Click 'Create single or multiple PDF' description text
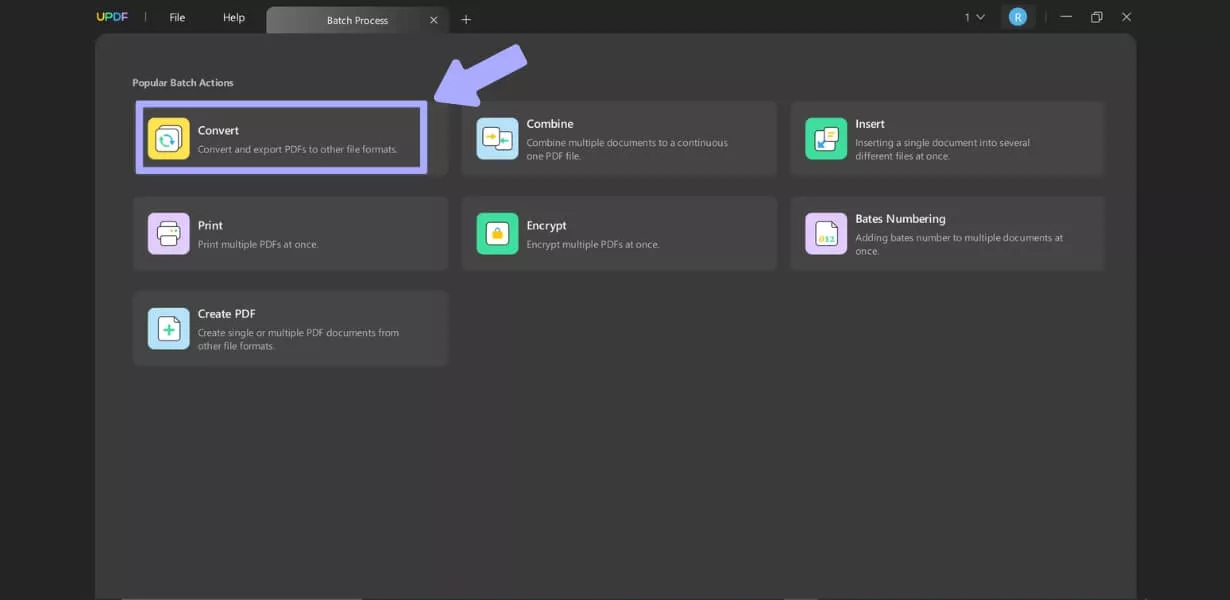This screenshot has height=600, width=1230. (298, 339)
